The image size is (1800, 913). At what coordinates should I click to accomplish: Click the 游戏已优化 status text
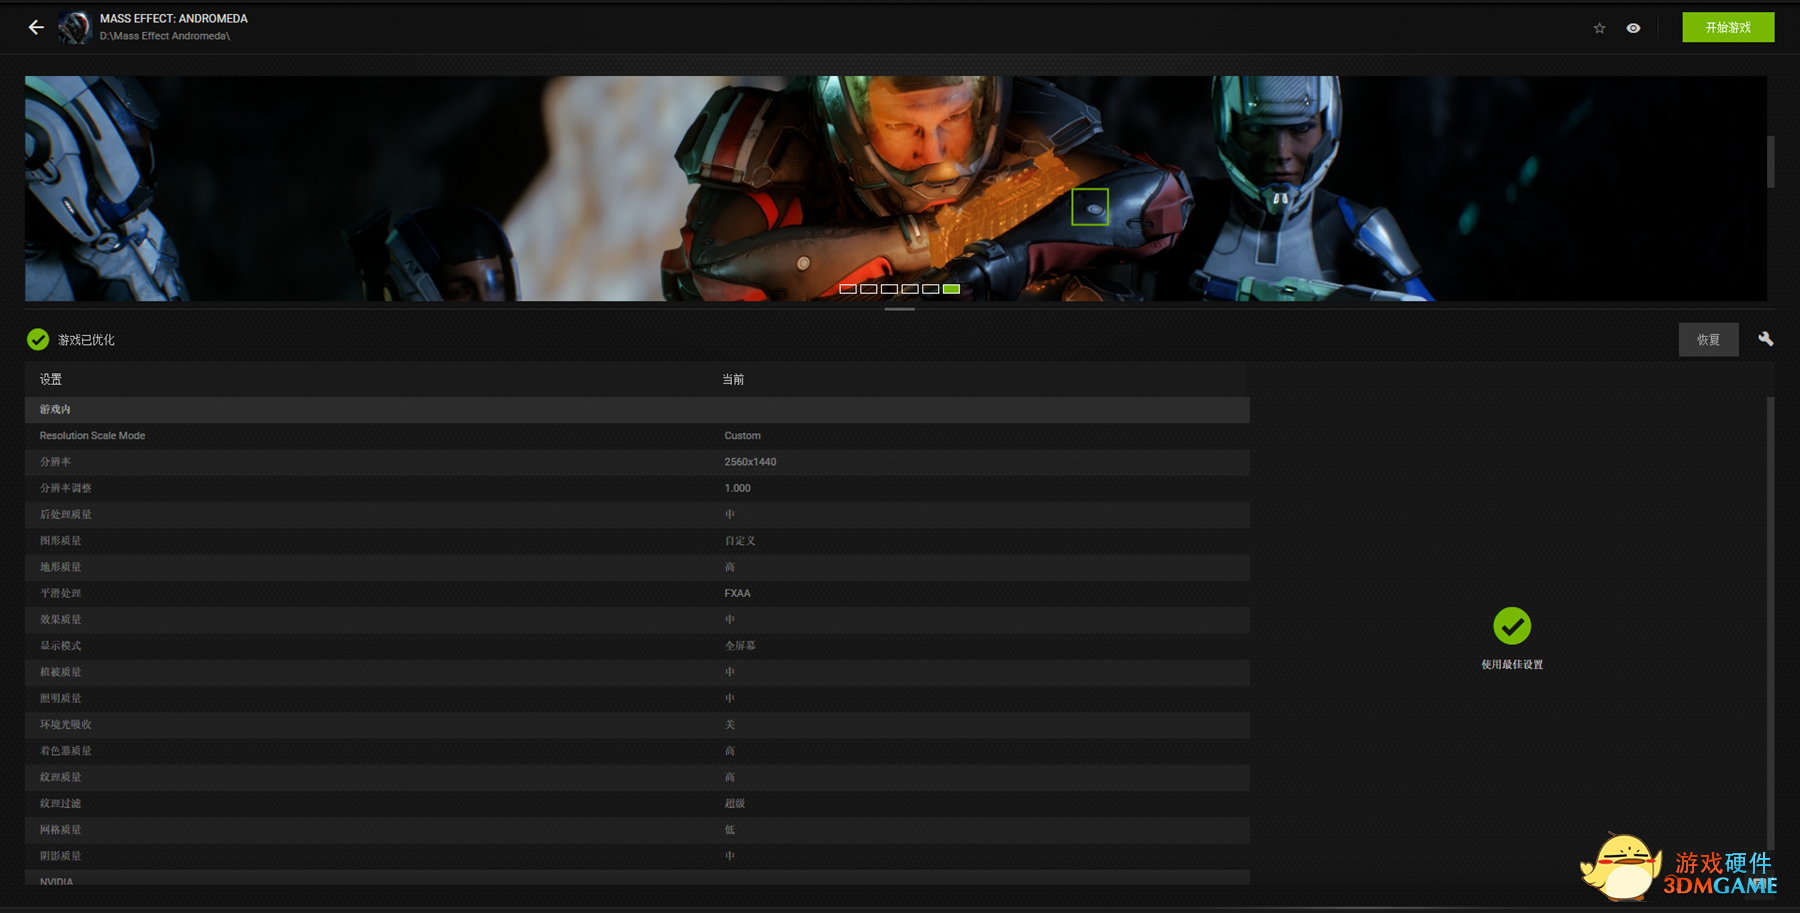click(x=86, y=340)
